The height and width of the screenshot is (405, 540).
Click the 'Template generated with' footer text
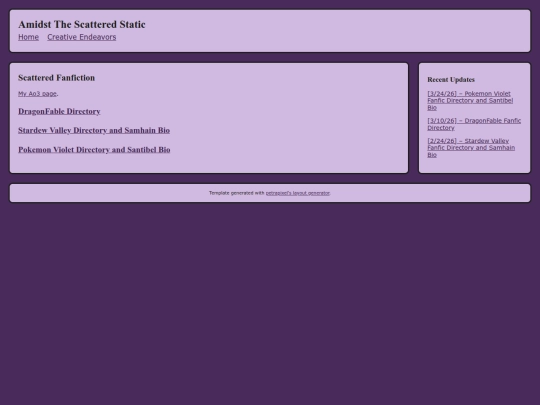pos(237,193)
